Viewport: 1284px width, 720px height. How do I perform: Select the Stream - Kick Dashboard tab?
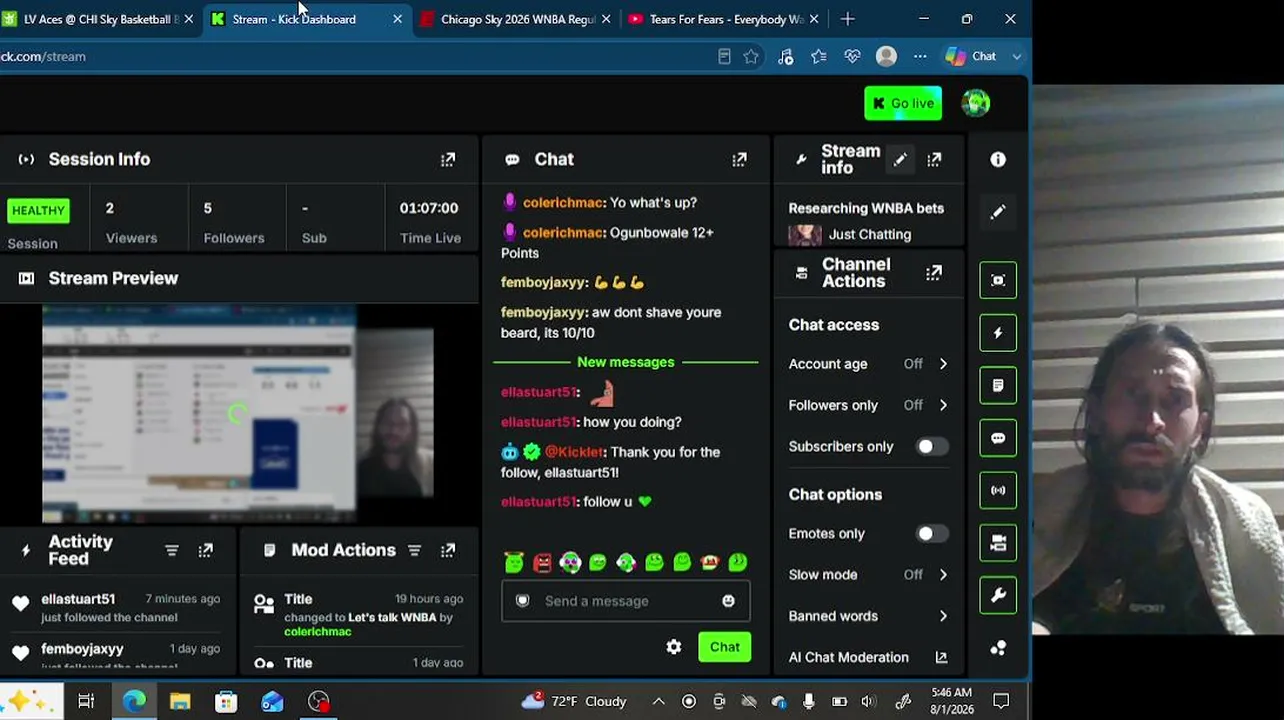tap(306, 19)
